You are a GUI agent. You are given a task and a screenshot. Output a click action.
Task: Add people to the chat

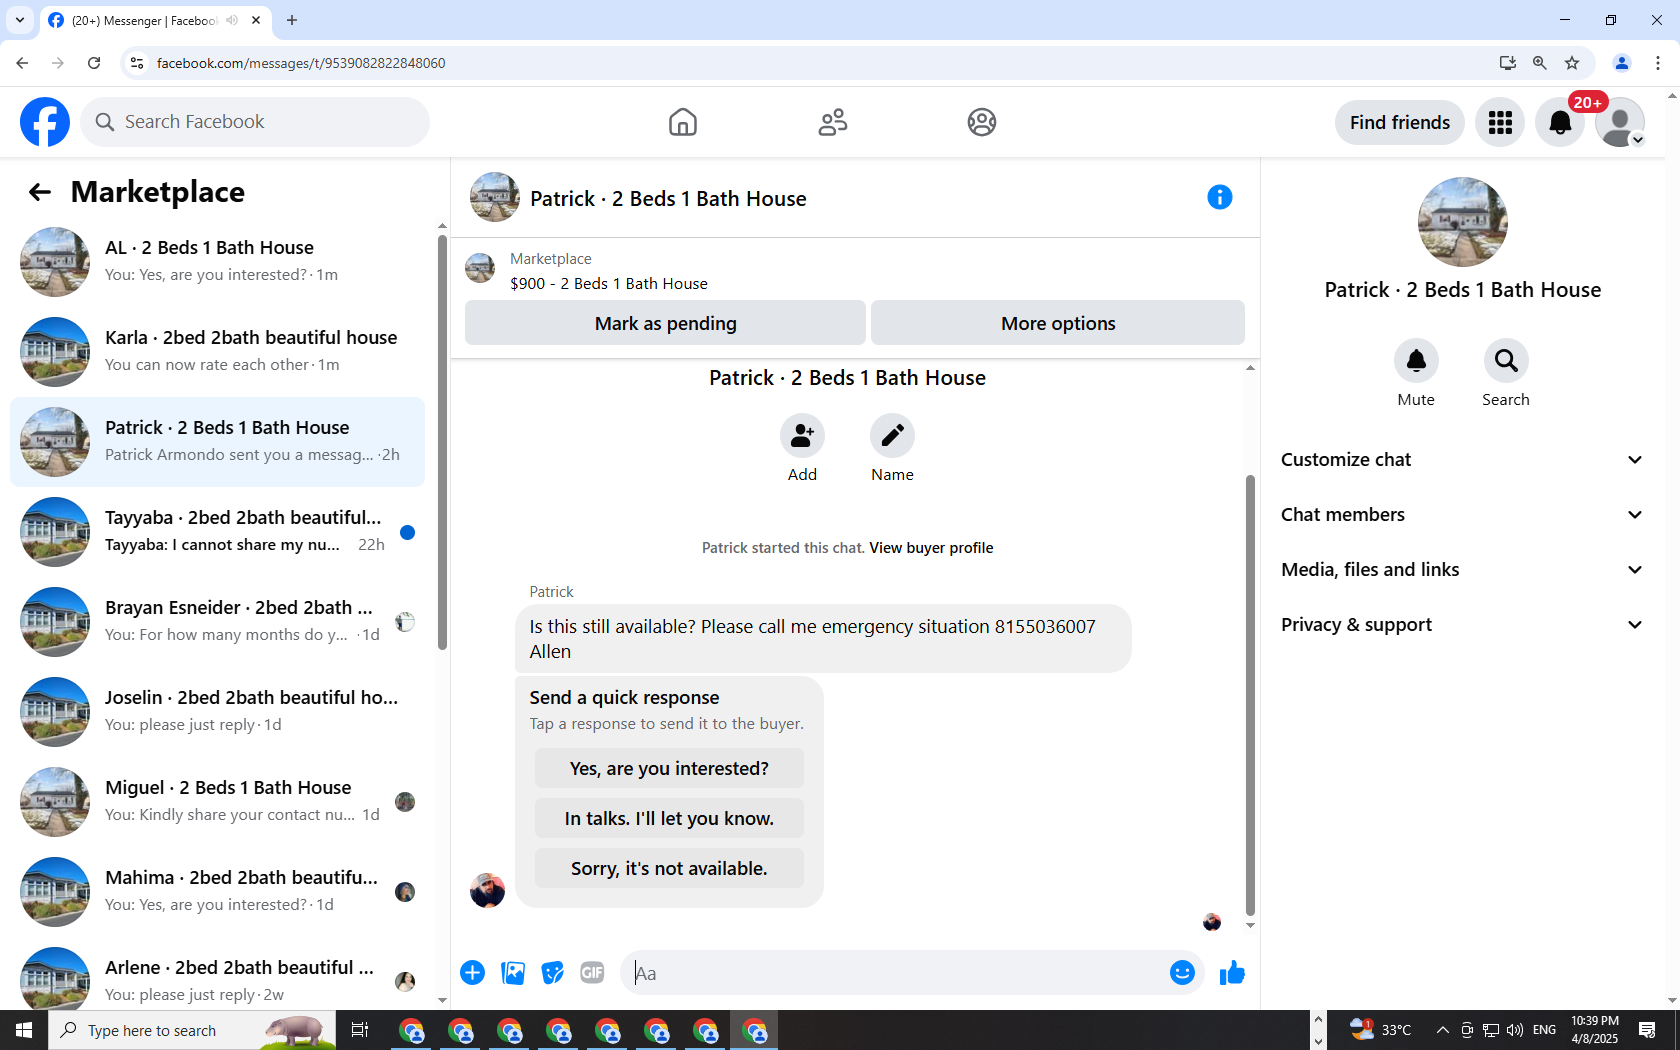point(802,436)
